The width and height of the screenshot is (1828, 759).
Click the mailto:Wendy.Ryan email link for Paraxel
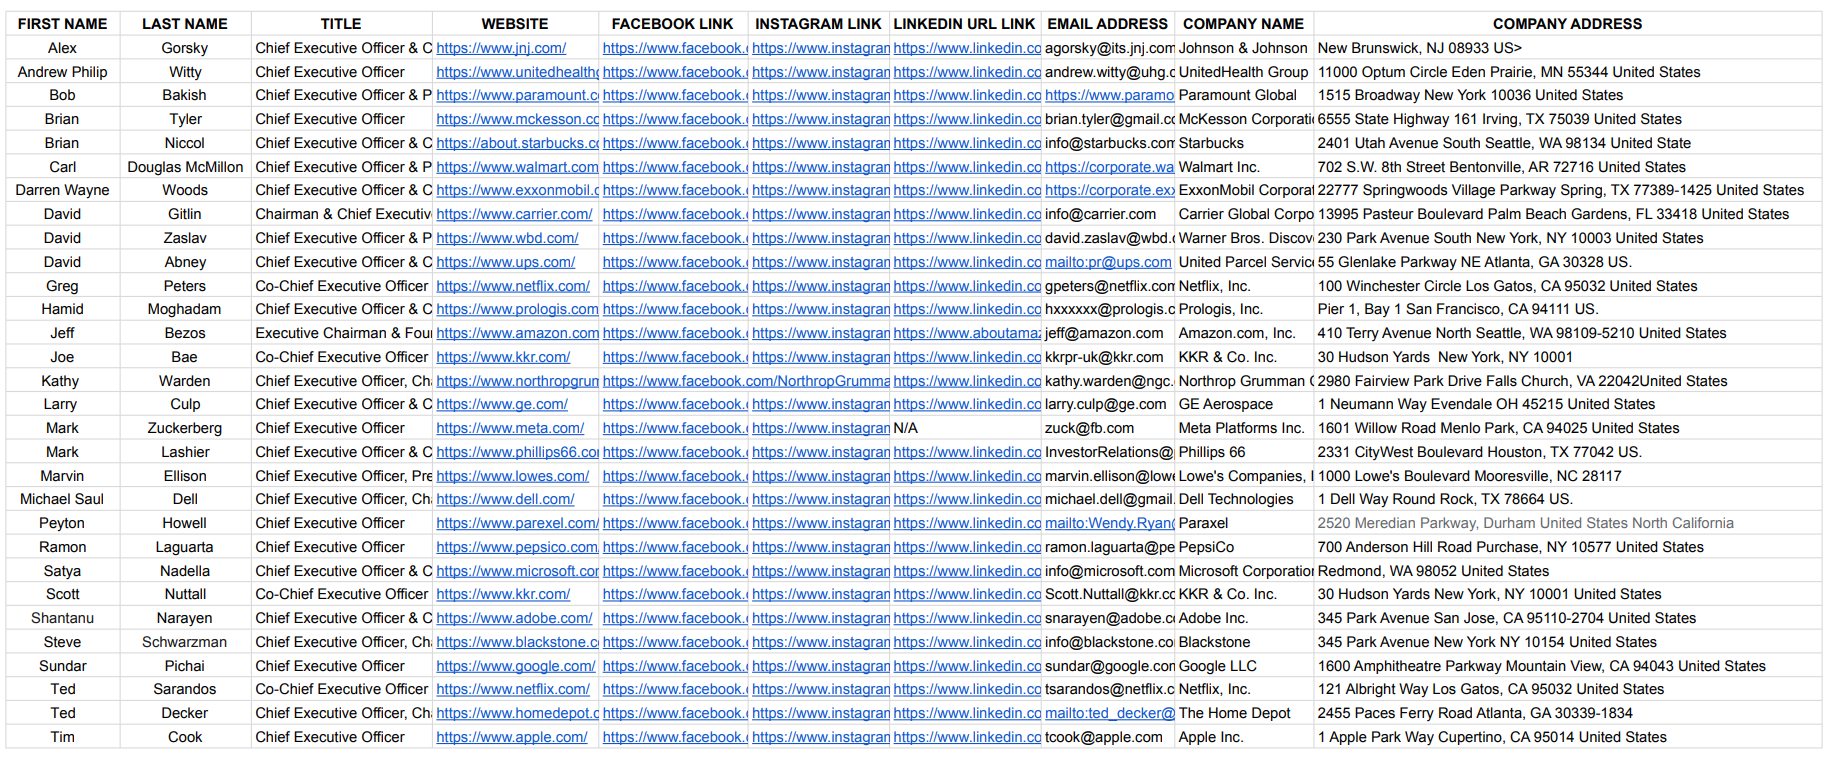click(x=1110, y=523)
